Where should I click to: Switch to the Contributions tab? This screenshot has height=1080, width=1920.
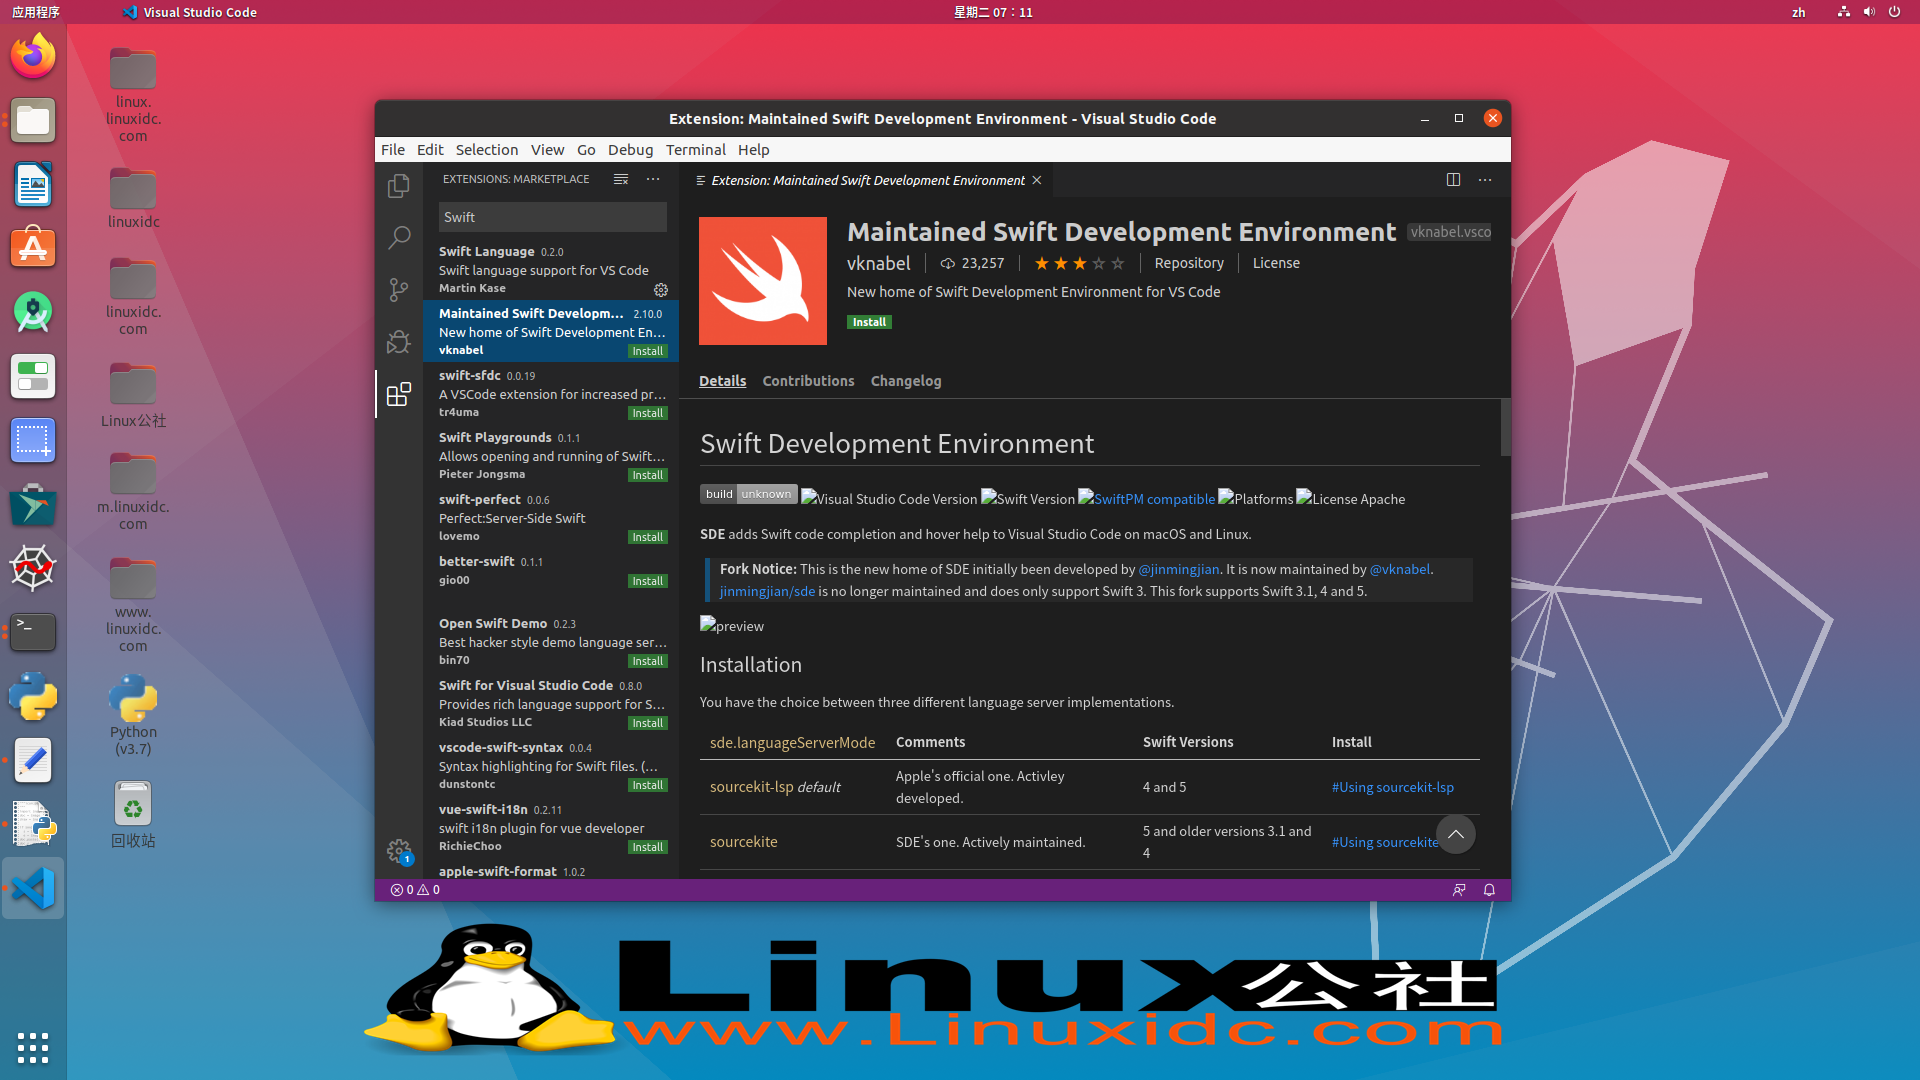808,381
